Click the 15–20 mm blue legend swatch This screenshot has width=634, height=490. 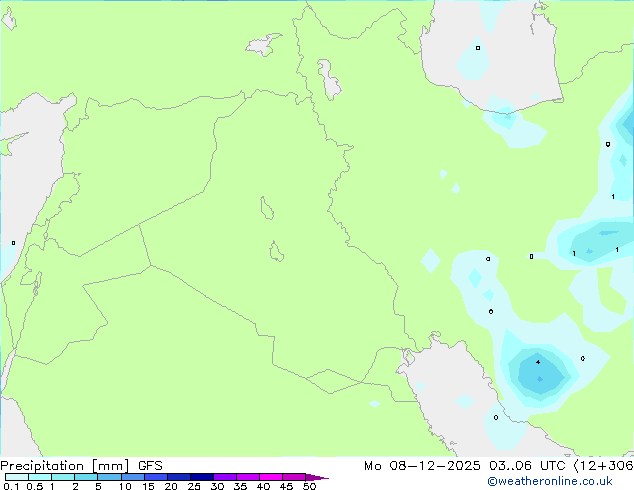(x=155, y=477)
